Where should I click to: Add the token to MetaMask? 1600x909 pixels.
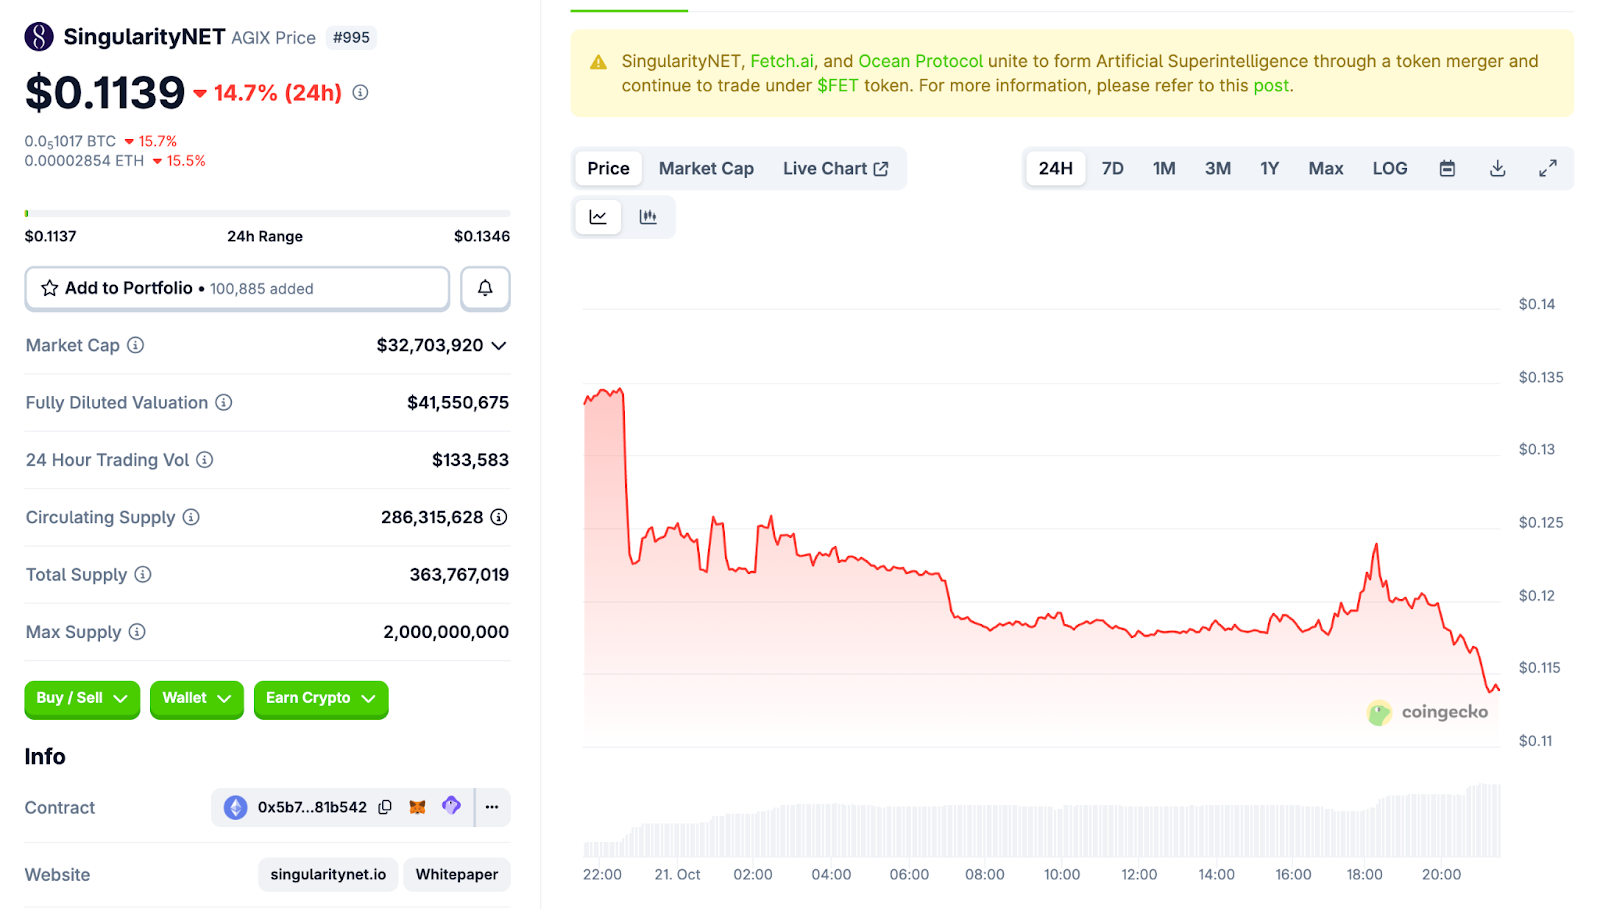coord(417,806)
